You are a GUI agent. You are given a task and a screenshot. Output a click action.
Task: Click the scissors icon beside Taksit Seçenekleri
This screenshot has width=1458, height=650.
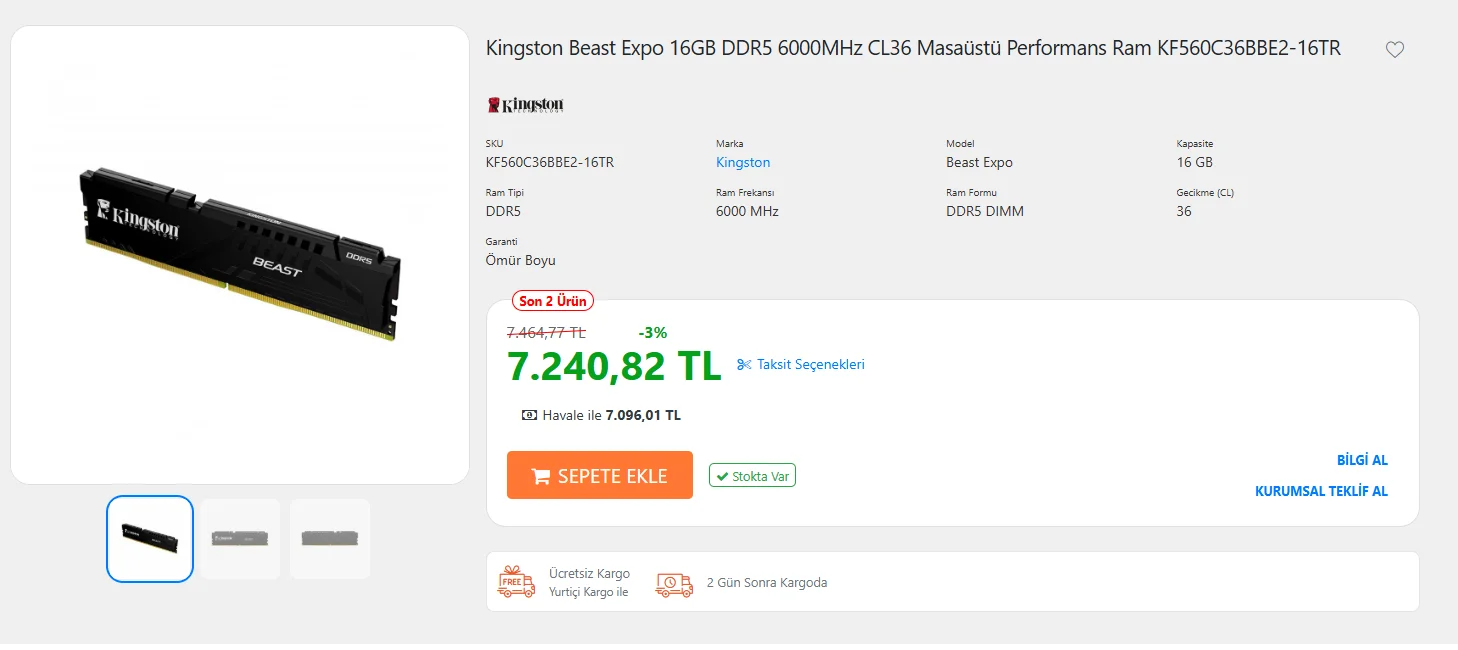click(x=743, y=365)
